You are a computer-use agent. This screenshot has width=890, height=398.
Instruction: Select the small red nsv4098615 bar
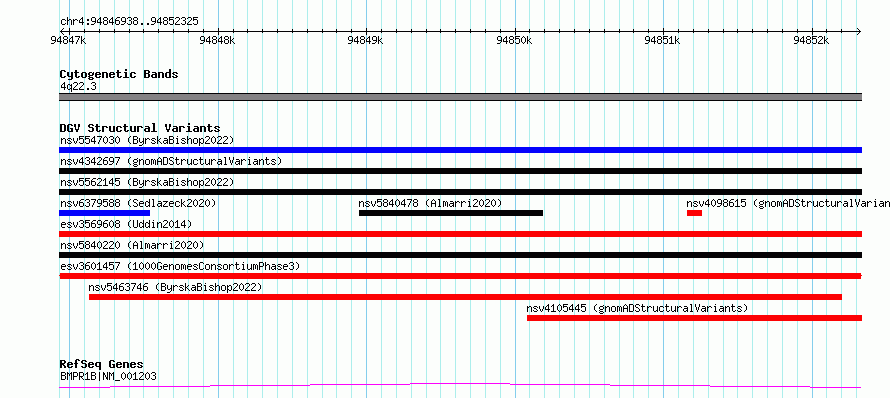(x=694, y=213)
